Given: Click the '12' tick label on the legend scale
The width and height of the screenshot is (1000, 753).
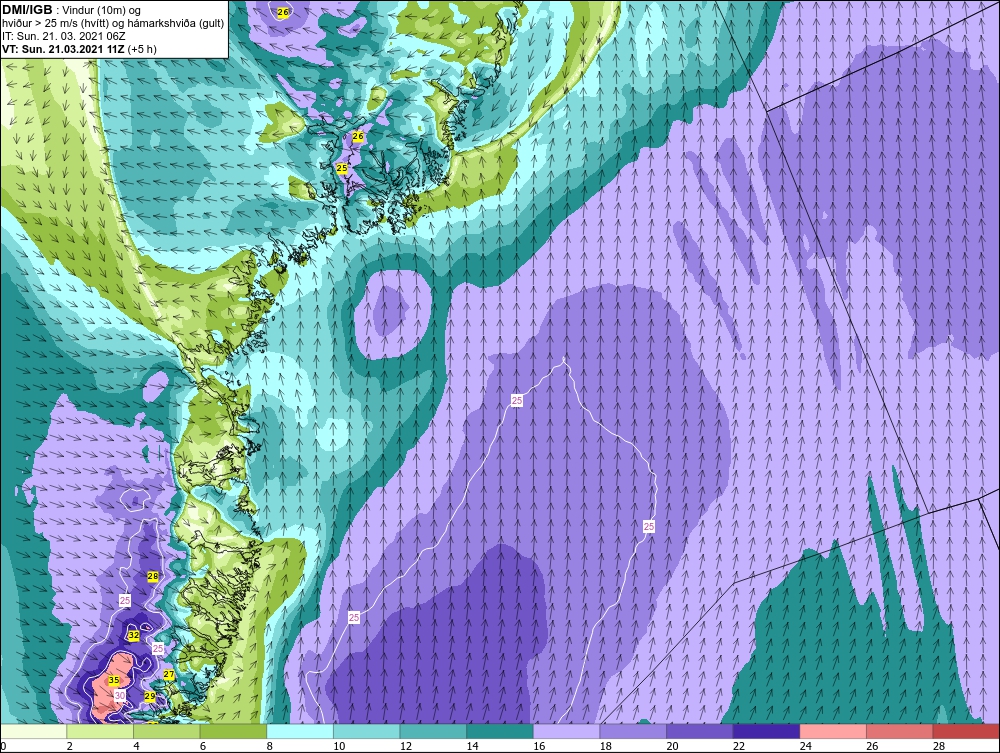Looking at the screenshot, I should point(406,746).
